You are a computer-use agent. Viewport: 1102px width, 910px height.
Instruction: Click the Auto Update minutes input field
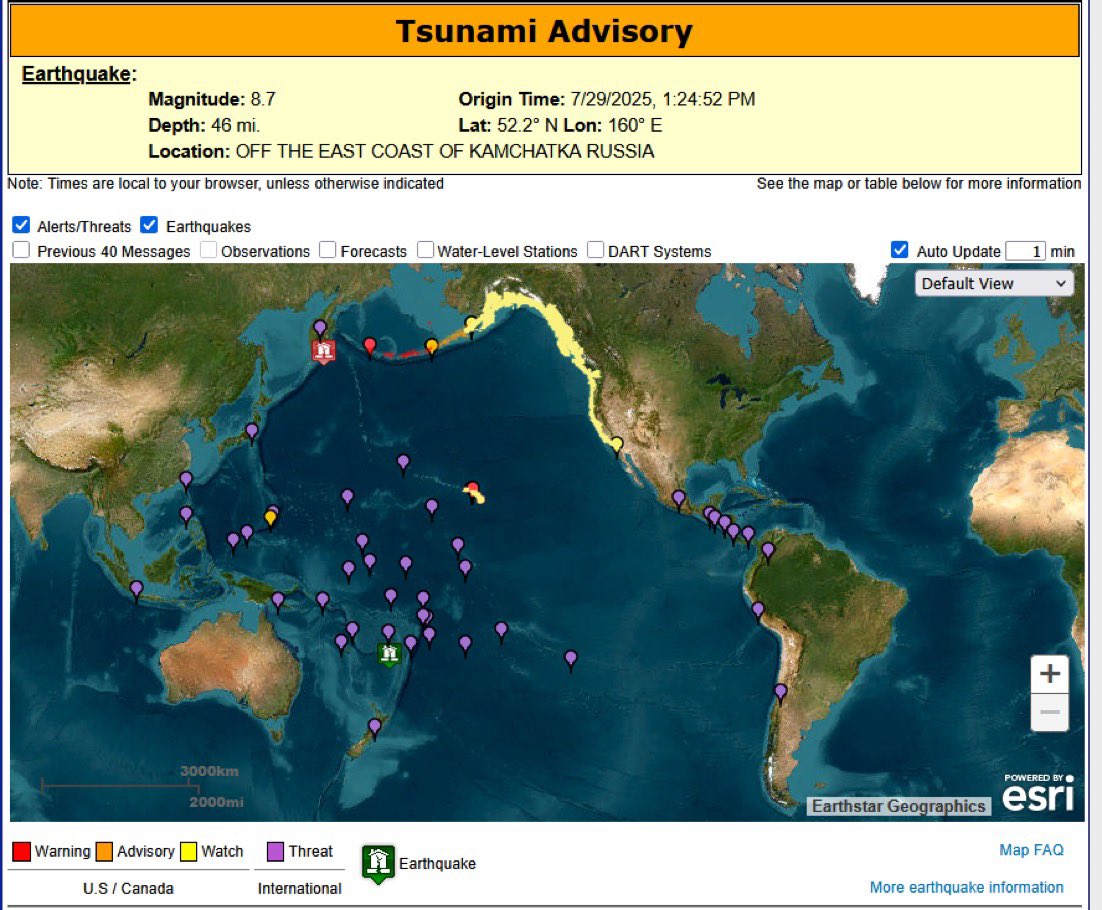tap(1025, 251)
